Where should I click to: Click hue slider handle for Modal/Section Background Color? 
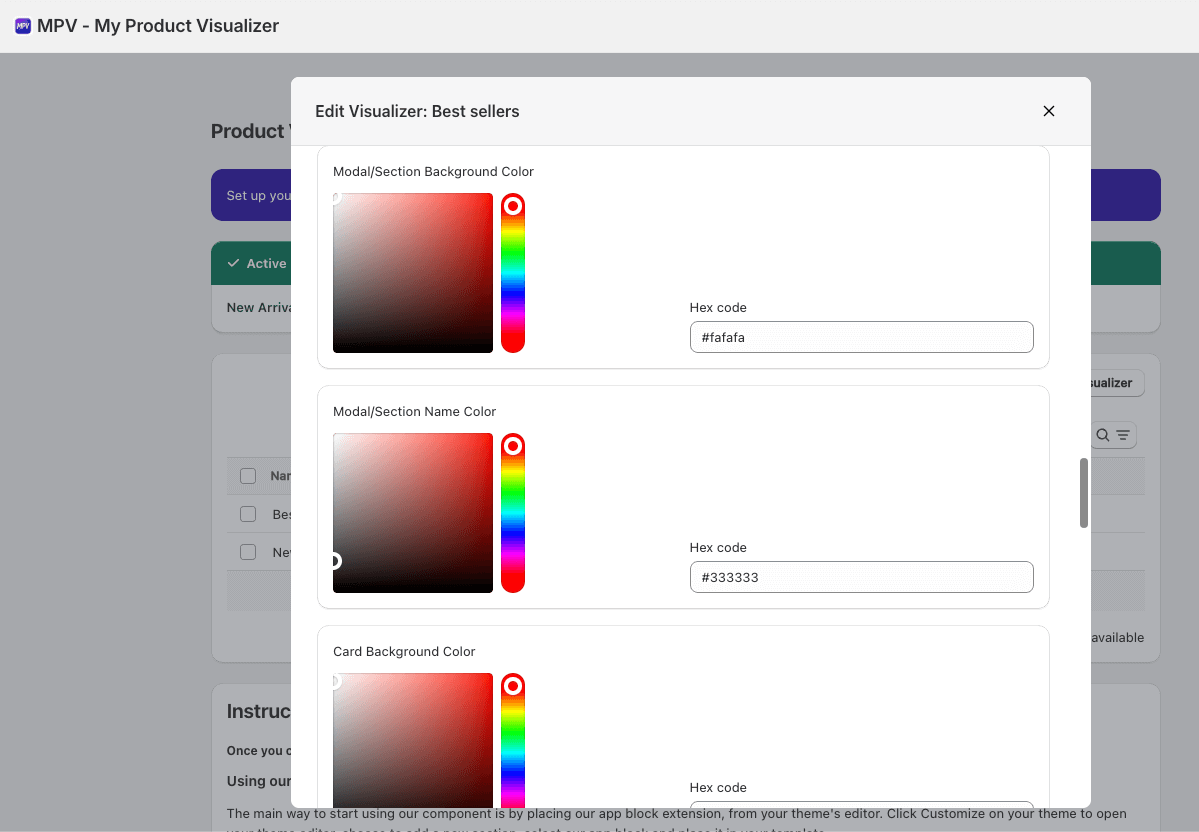[513, 206]
